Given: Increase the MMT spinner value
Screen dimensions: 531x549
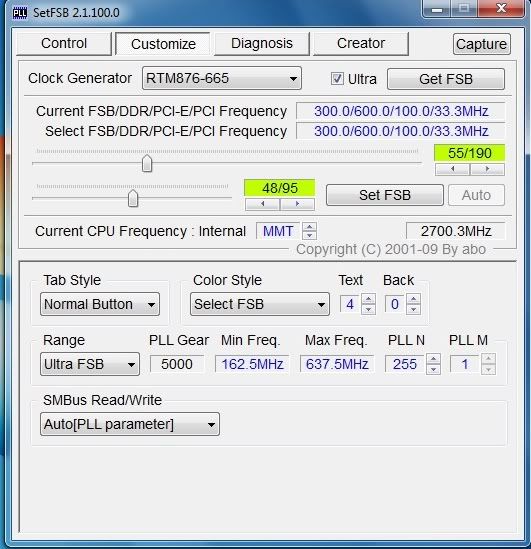Looking at the screenshot, I should [309, 227].
